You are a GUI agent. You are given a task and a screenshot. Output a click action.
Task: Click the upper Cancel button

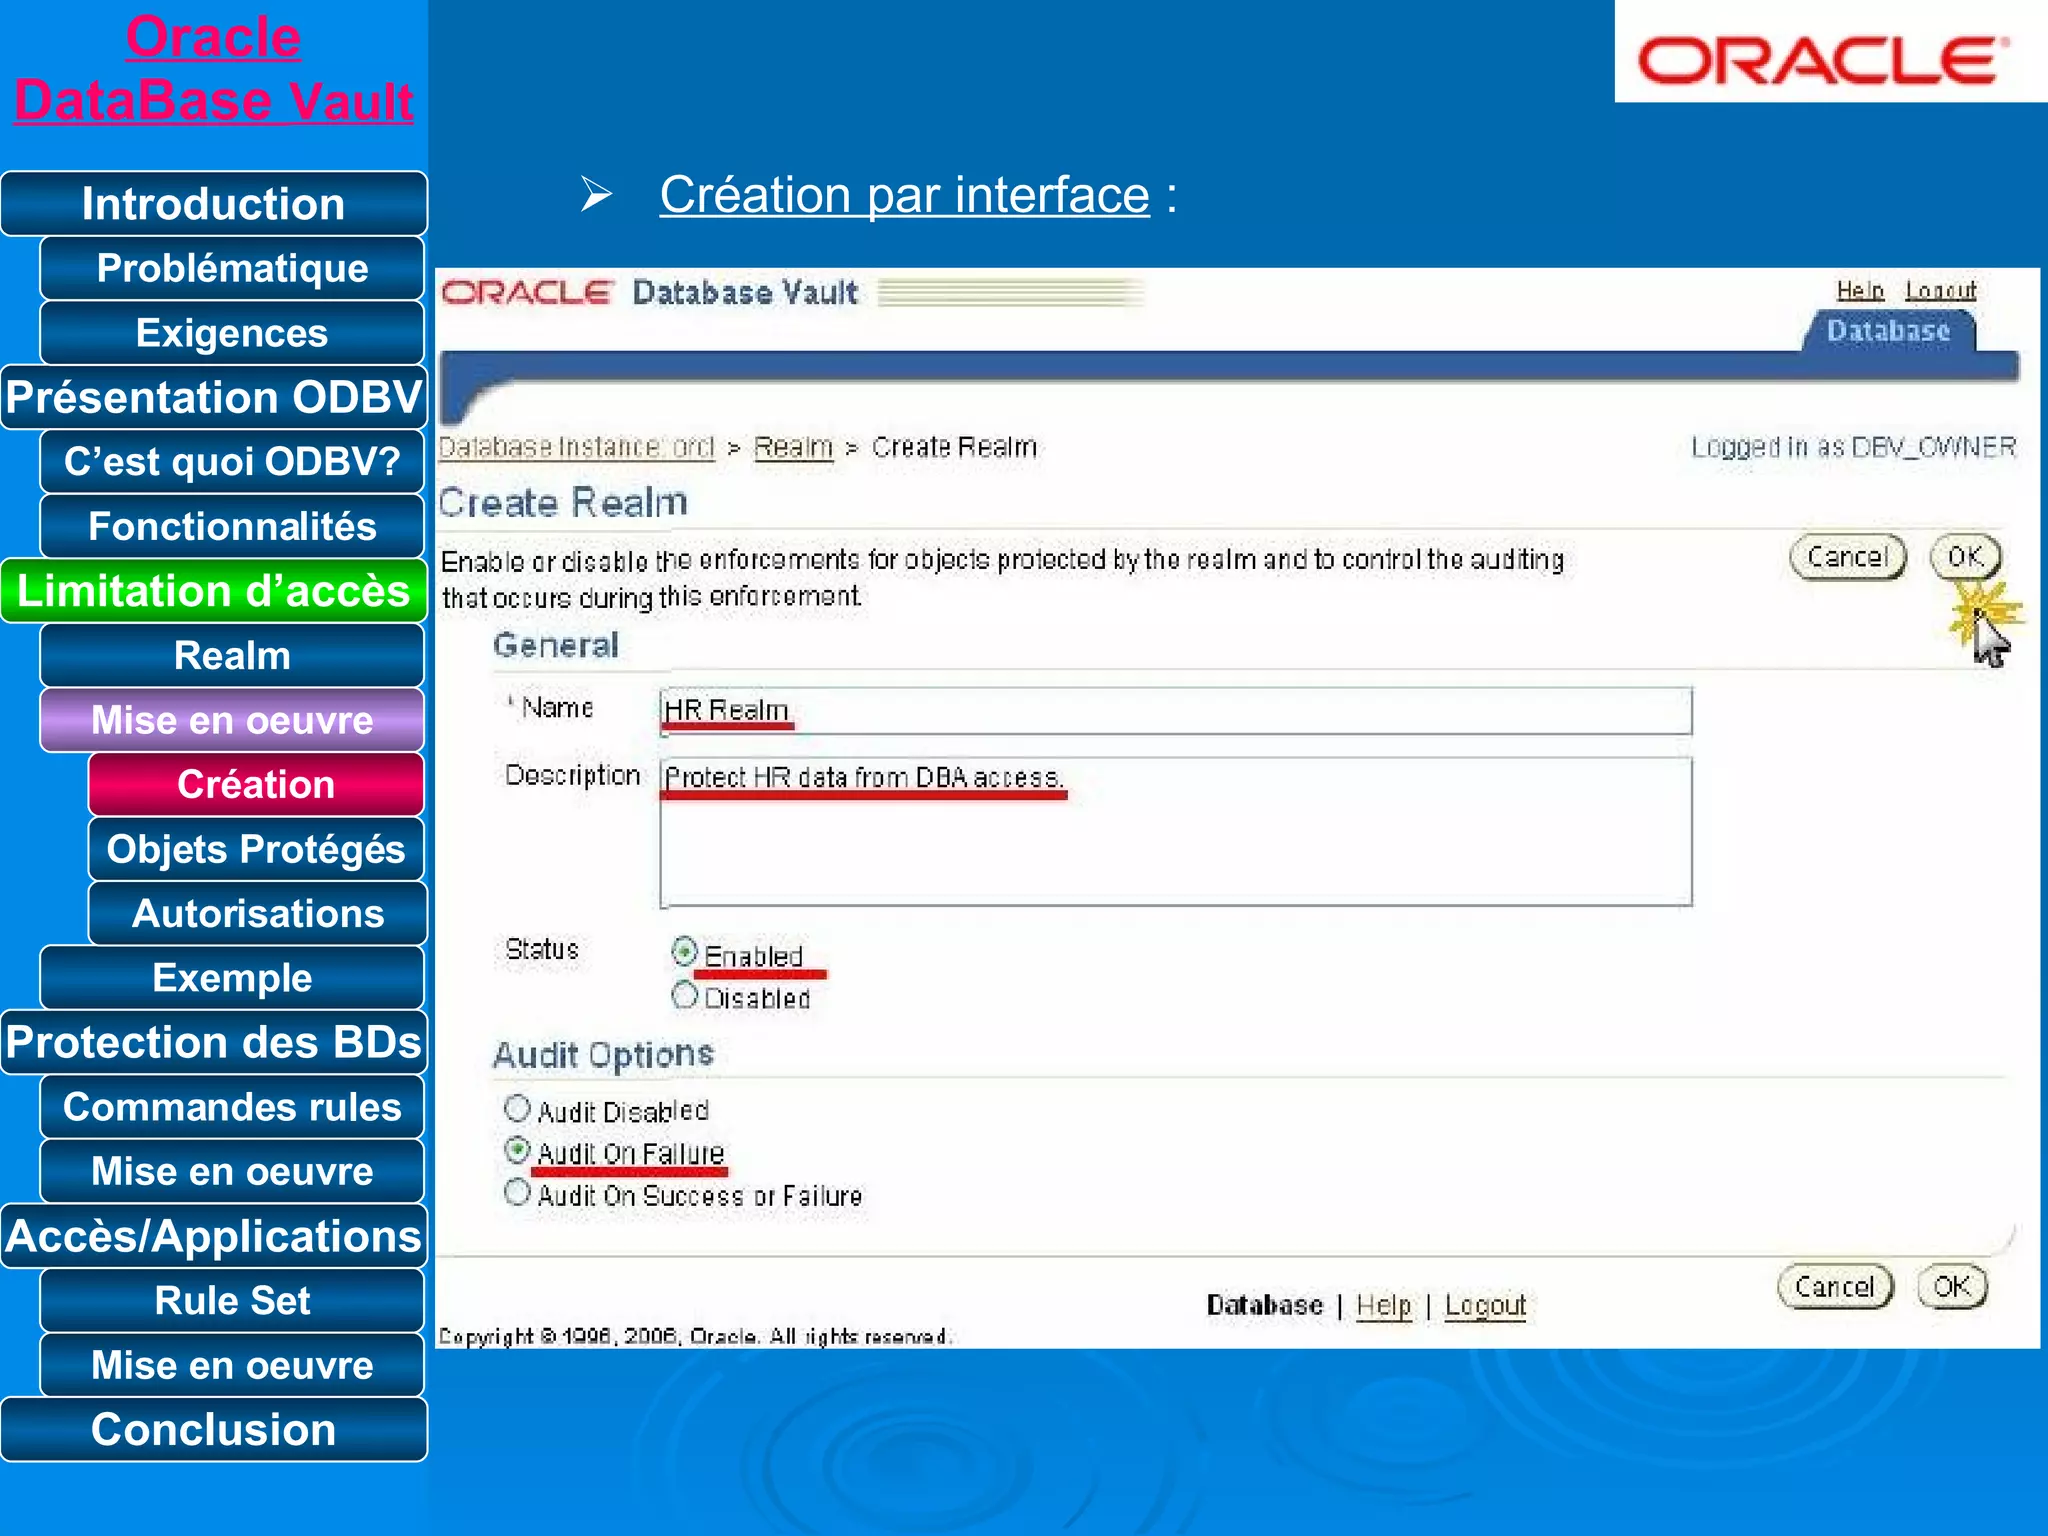click(x=1847, y=556)
